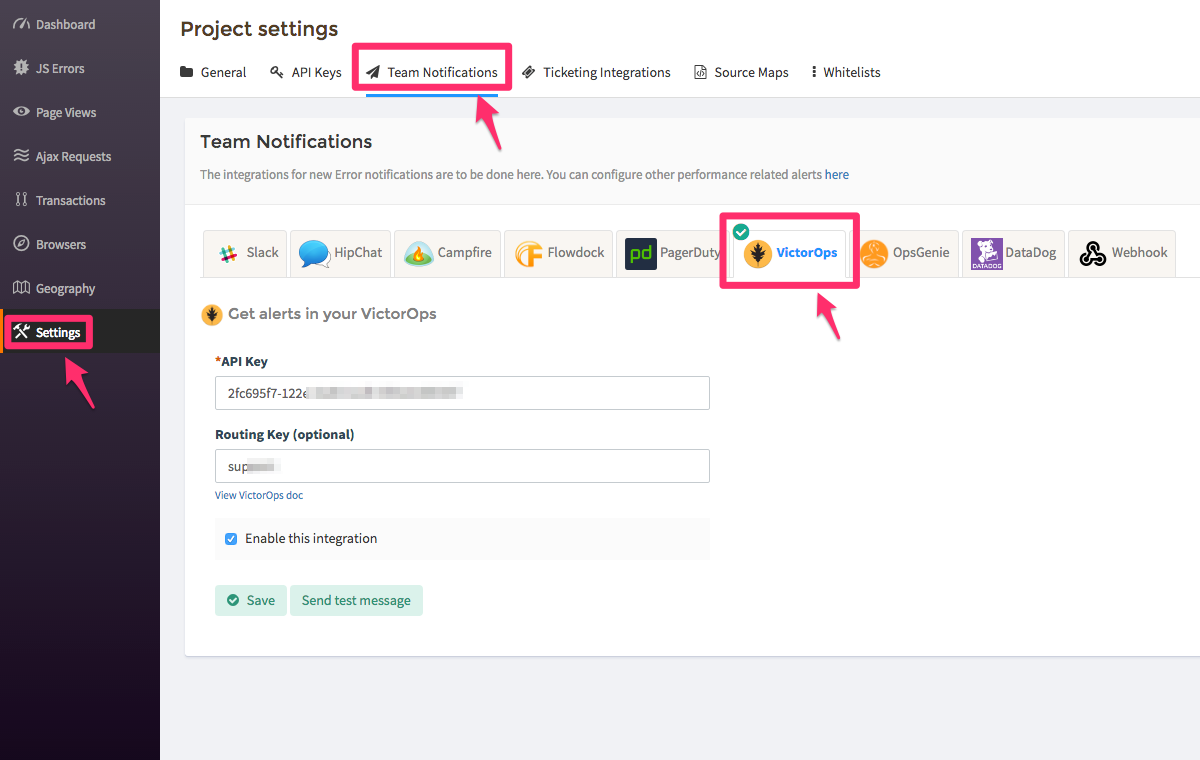Click the Campfire logo icon
This screenshot has width=1200, height=760.
point(419,254)
